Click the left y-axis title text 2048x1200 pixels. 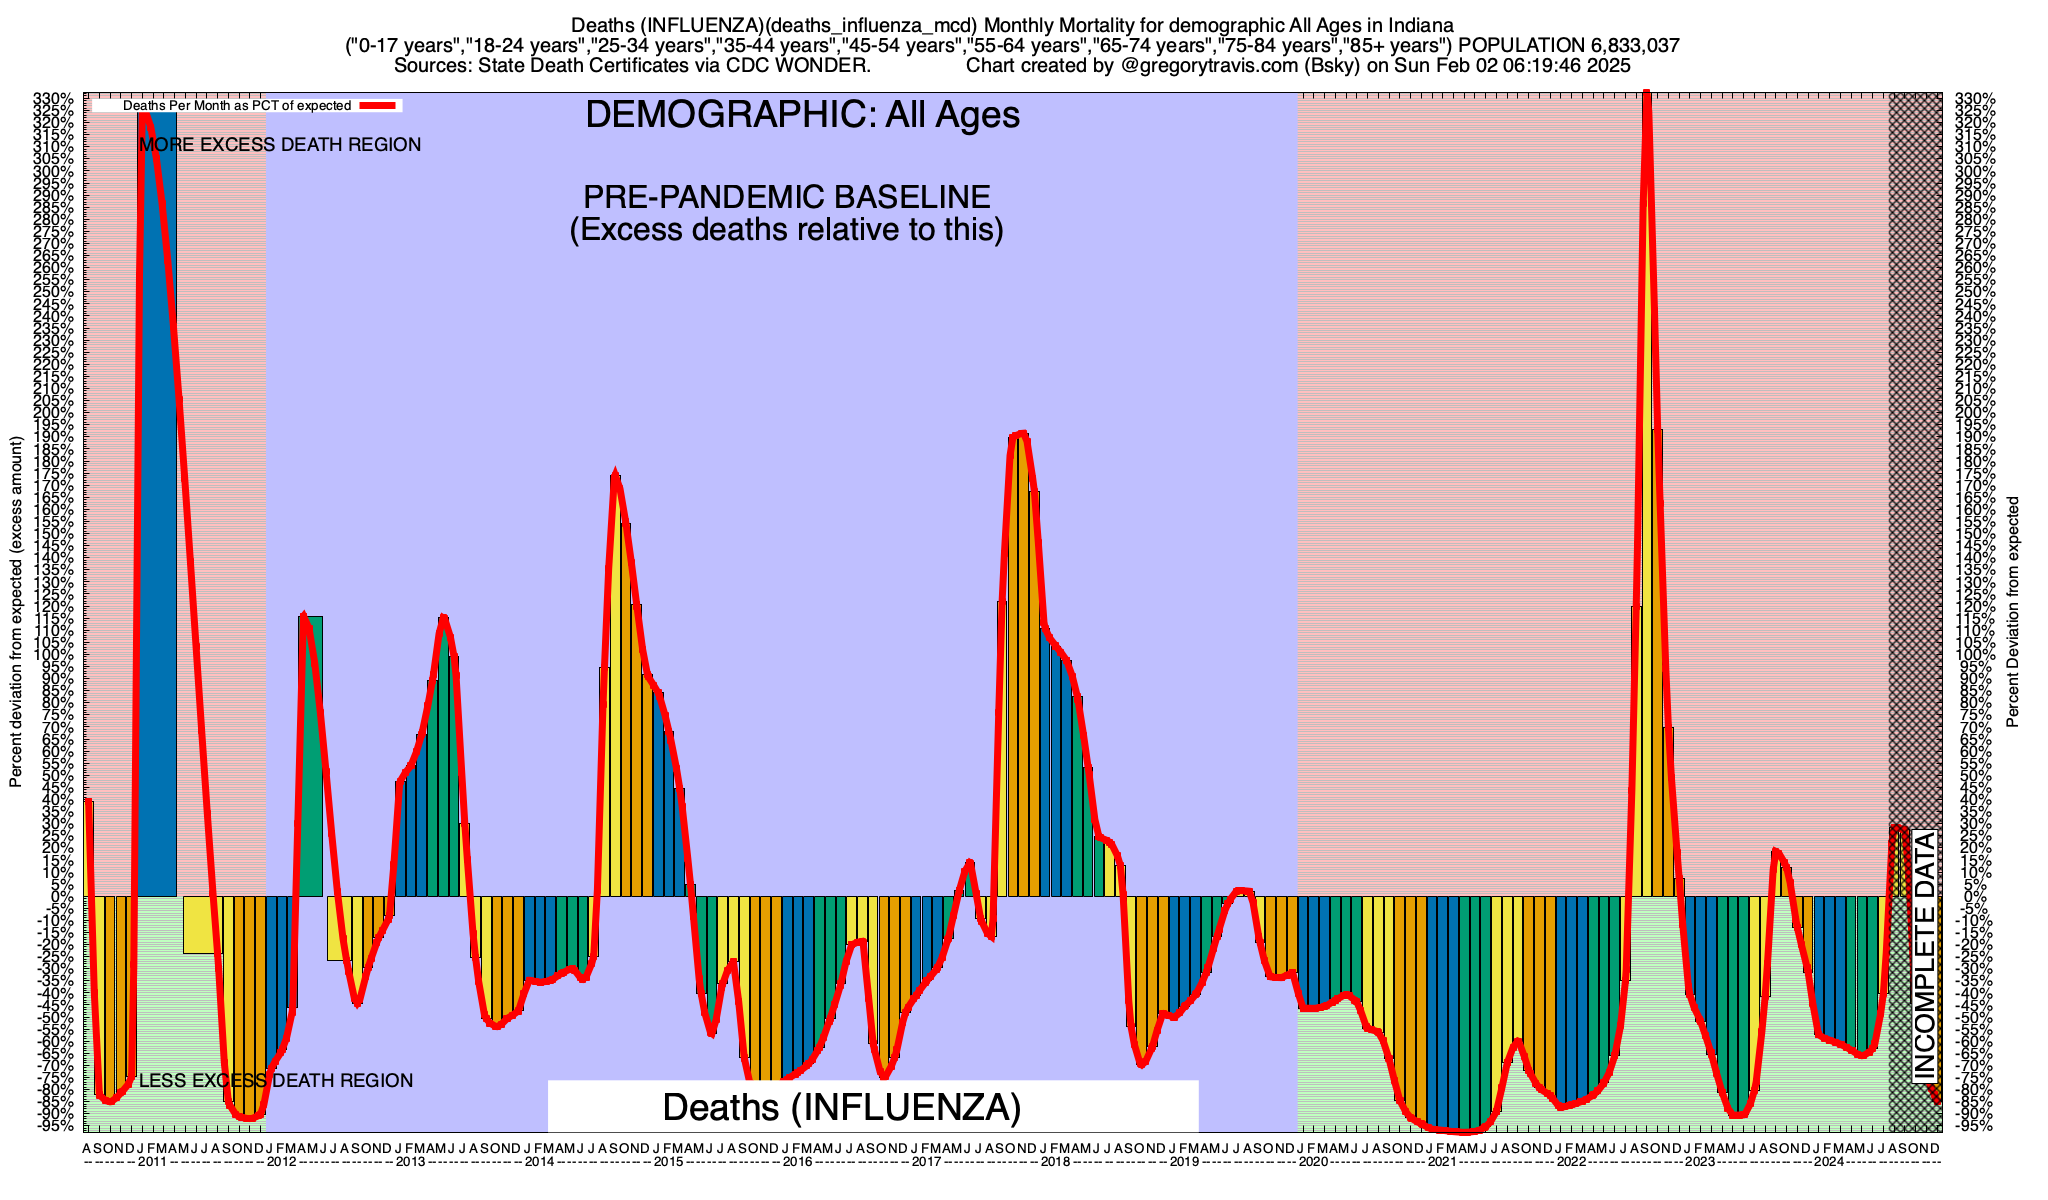(16, 612)
